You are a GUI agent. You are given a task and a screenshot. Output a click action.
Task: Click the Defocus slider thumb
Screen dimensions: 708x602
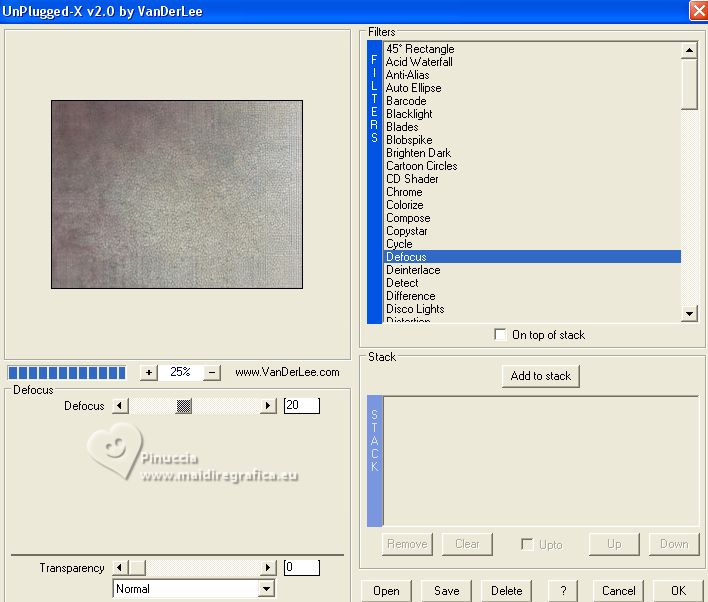click(x=184, y=406)
